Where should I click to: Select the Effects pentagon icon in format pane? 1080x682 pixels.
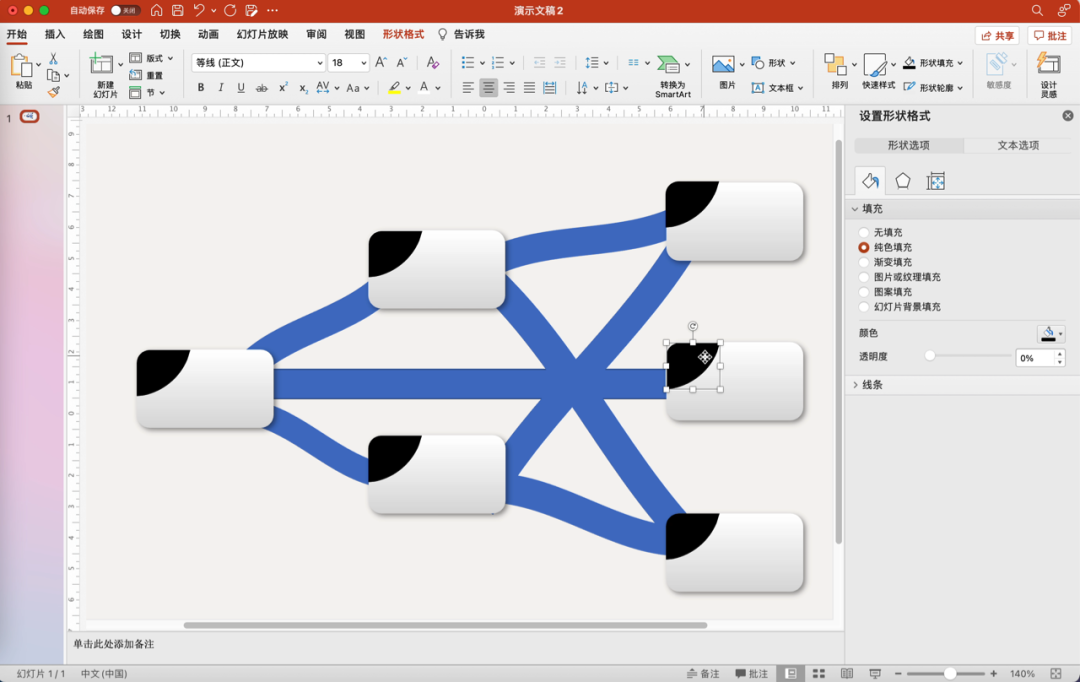902,181
